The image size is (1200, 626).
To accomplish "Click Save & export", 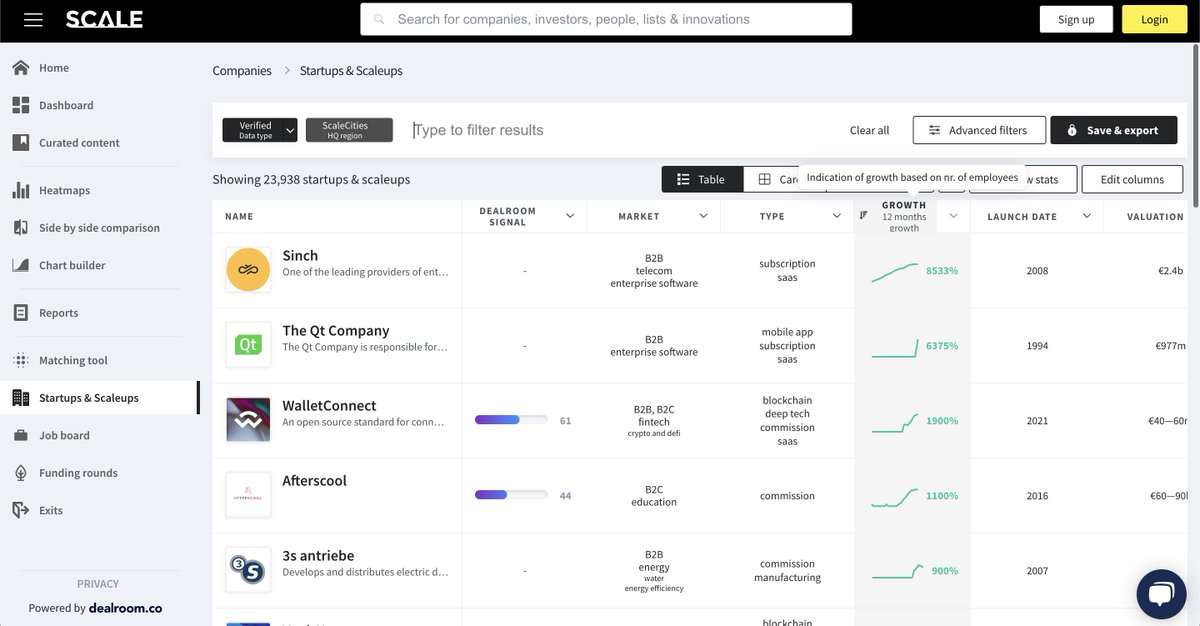I will coord(1112,130).
